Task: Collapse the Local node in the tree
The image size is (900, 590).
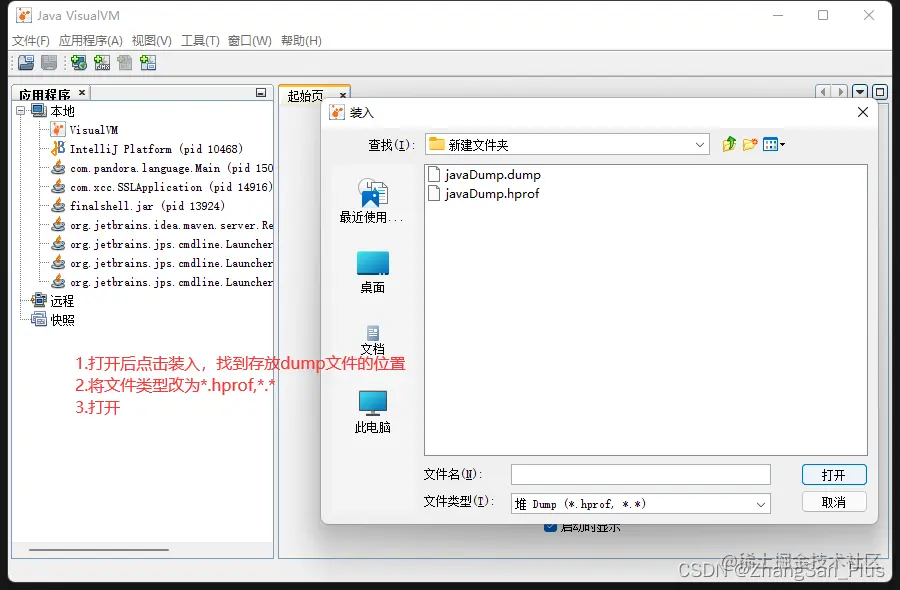Action: (x=21, y=110)
